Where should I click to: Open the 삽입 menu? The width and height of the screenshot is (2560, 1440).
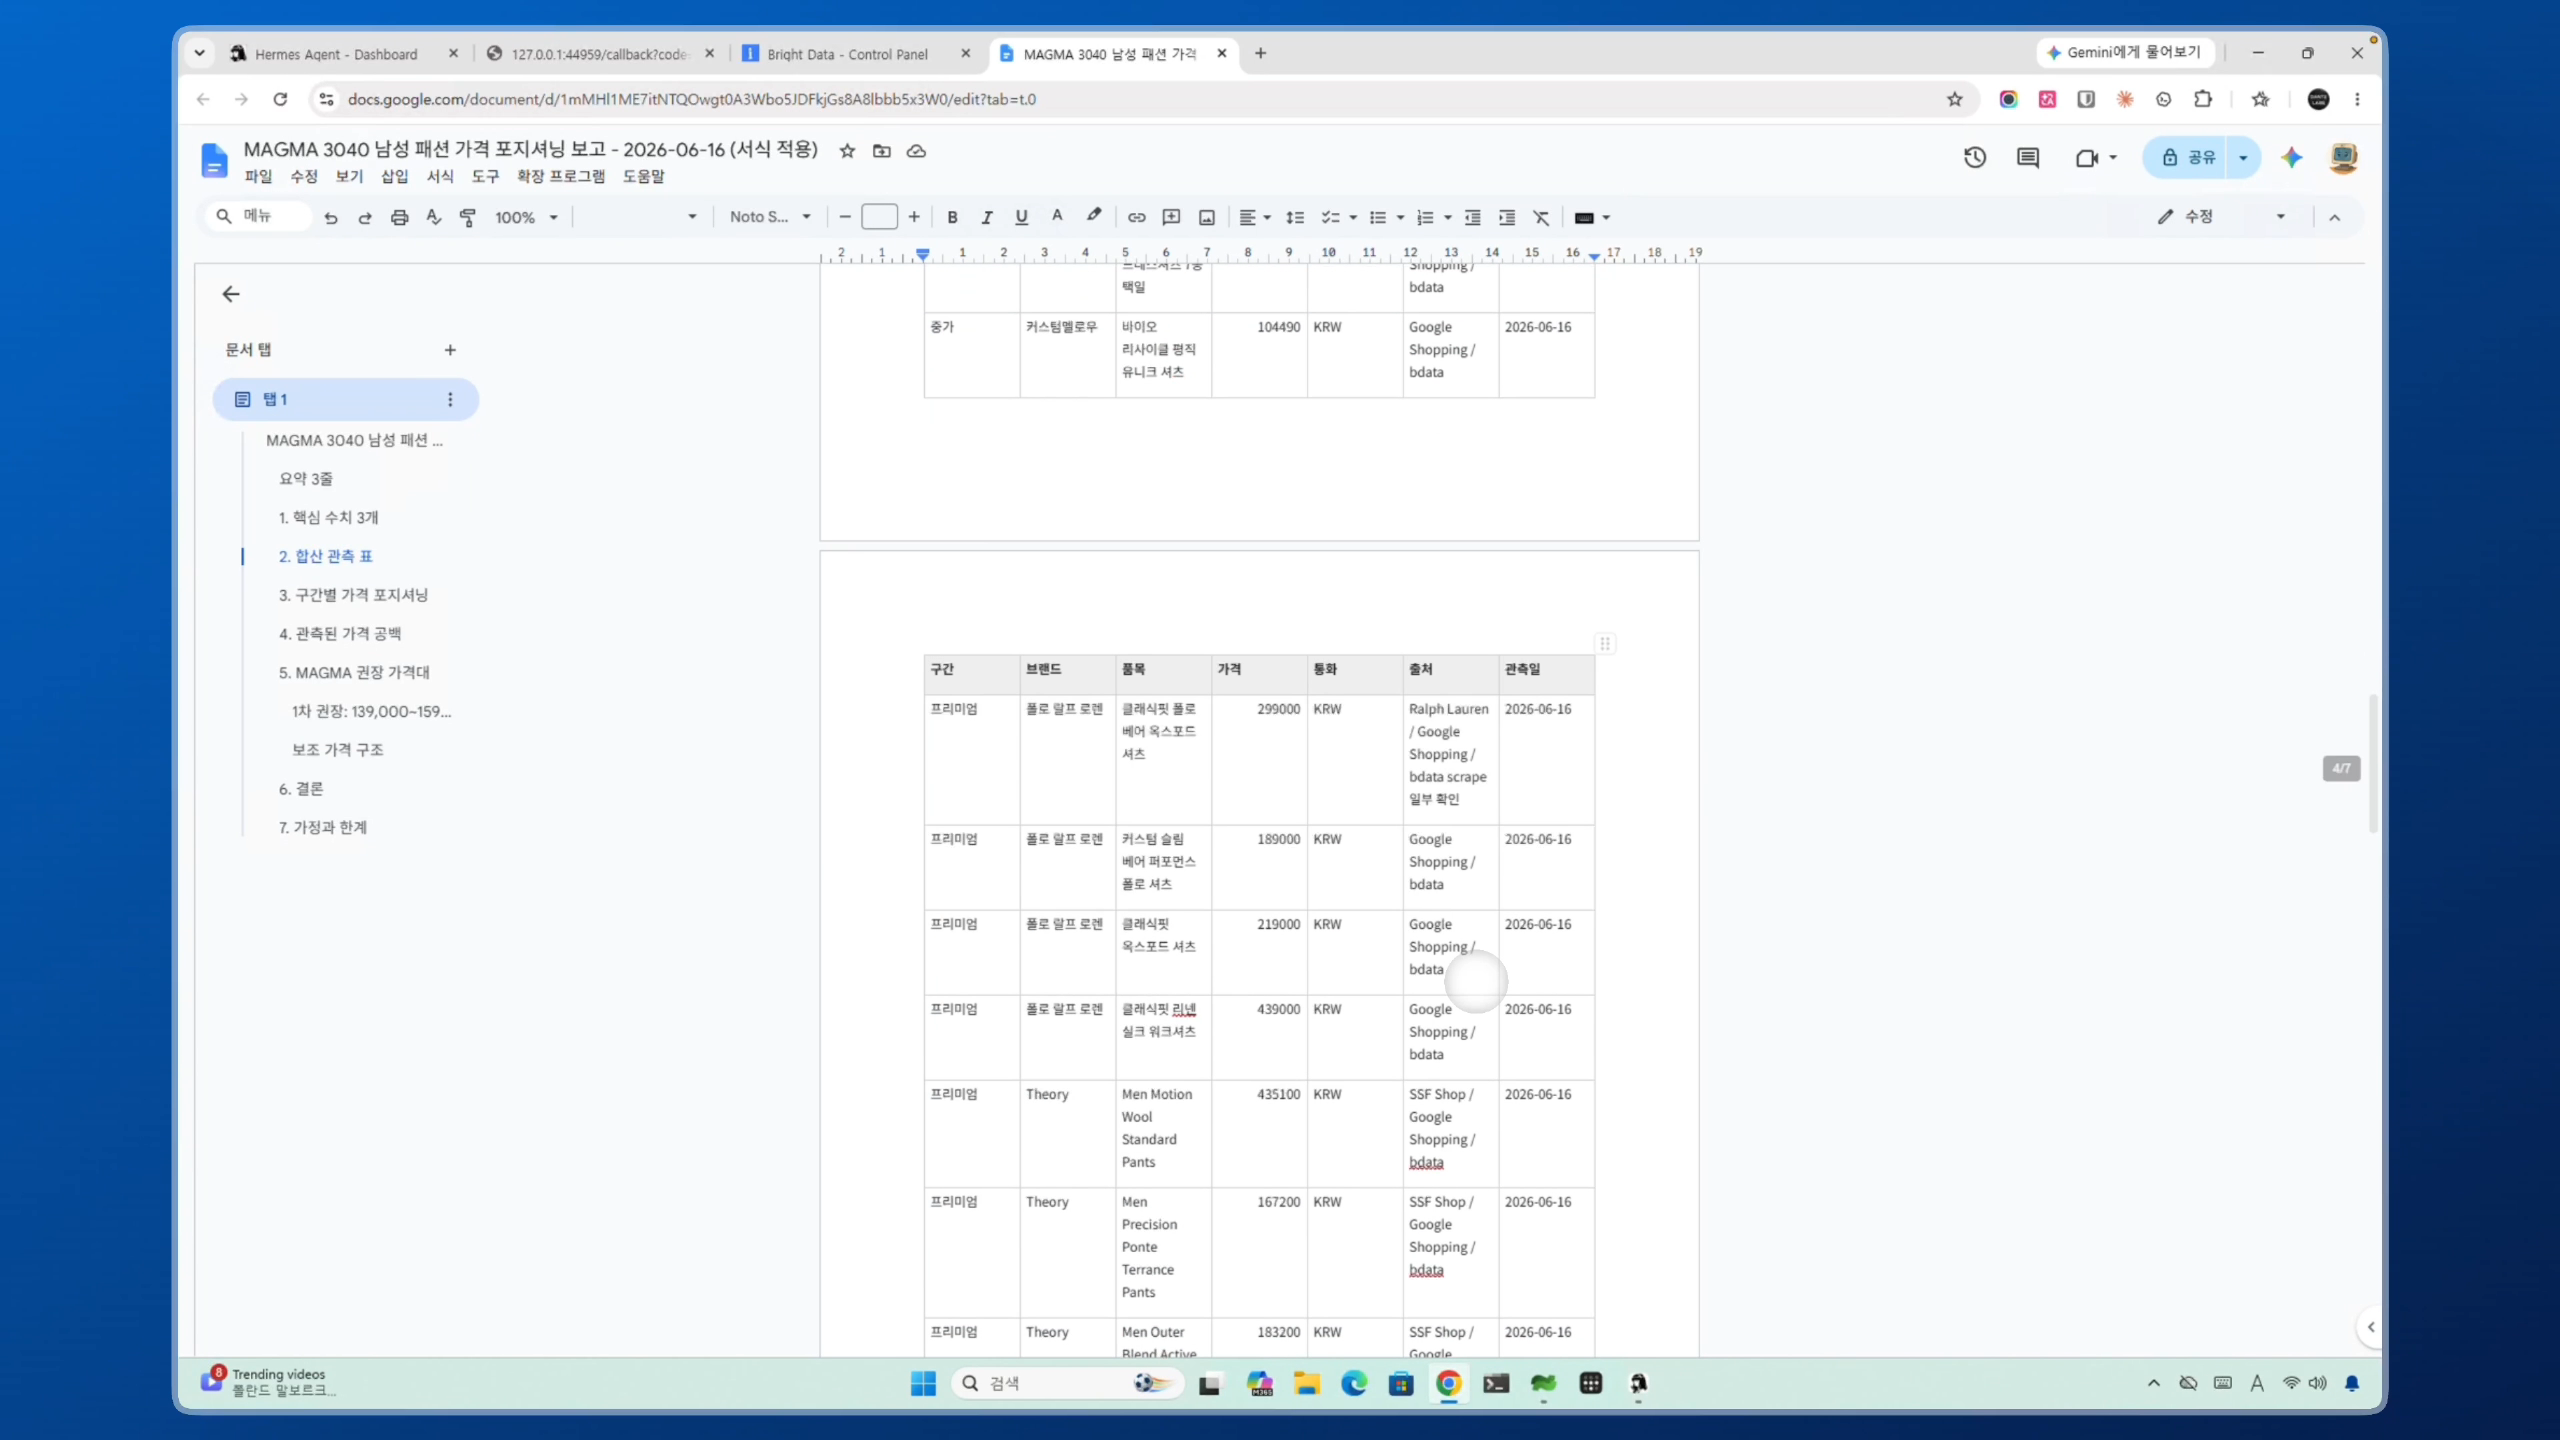tap(394, 176)
